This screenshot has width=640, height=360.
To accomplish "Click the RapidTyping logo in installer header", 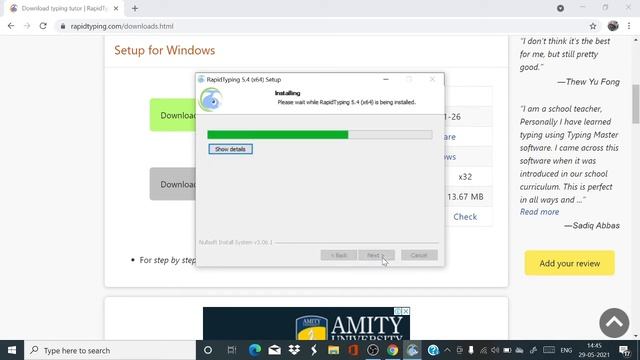I will click(211, 99).
